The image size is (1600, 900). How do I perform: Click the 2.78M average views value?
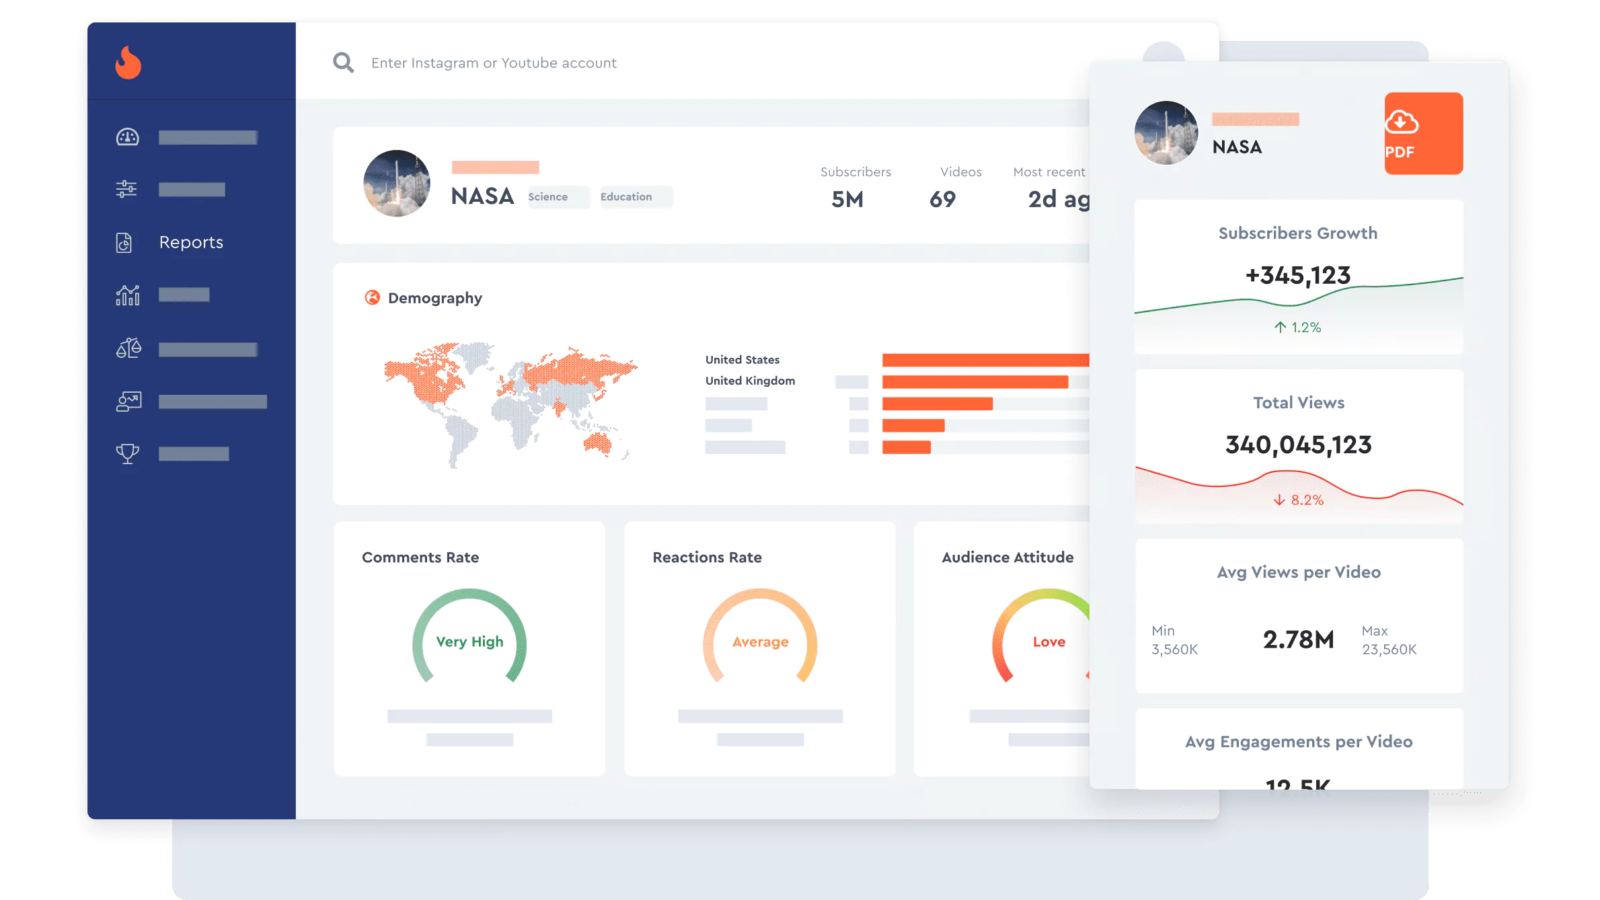pyautogui.click(x=1298, y=640)
